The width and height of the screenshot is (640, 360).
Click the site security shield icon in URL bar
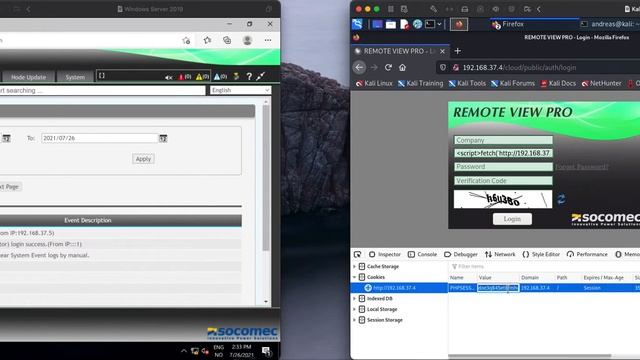(x=443, y=67)
